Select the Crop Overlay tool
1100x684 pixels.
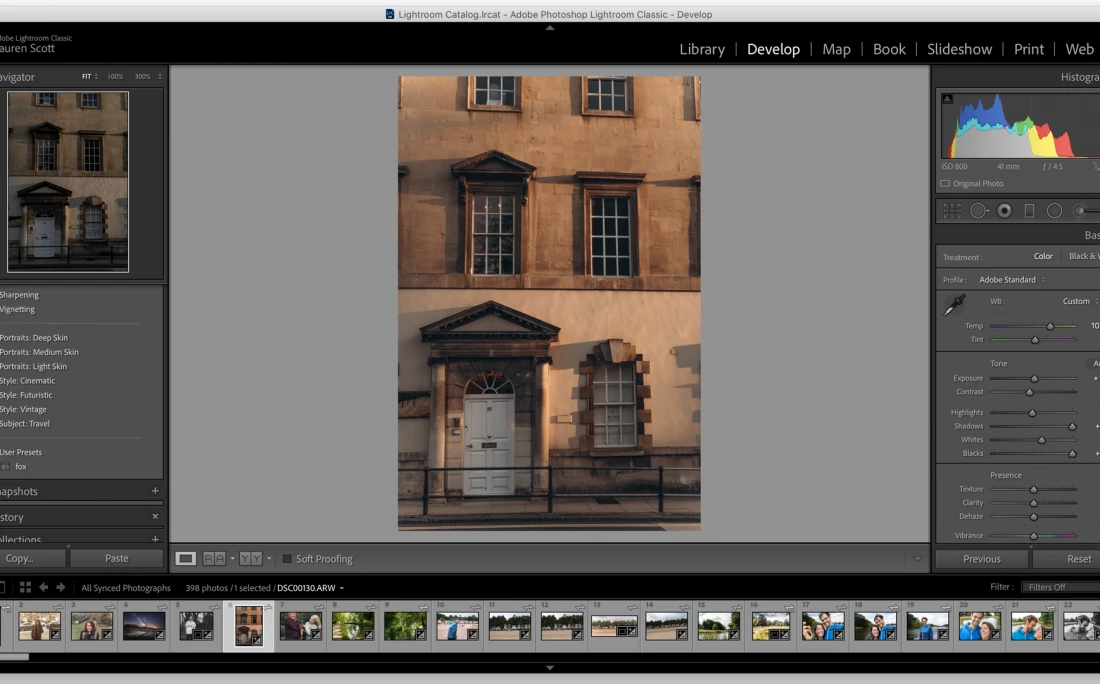pyautogui.click(x=952, y=211)
